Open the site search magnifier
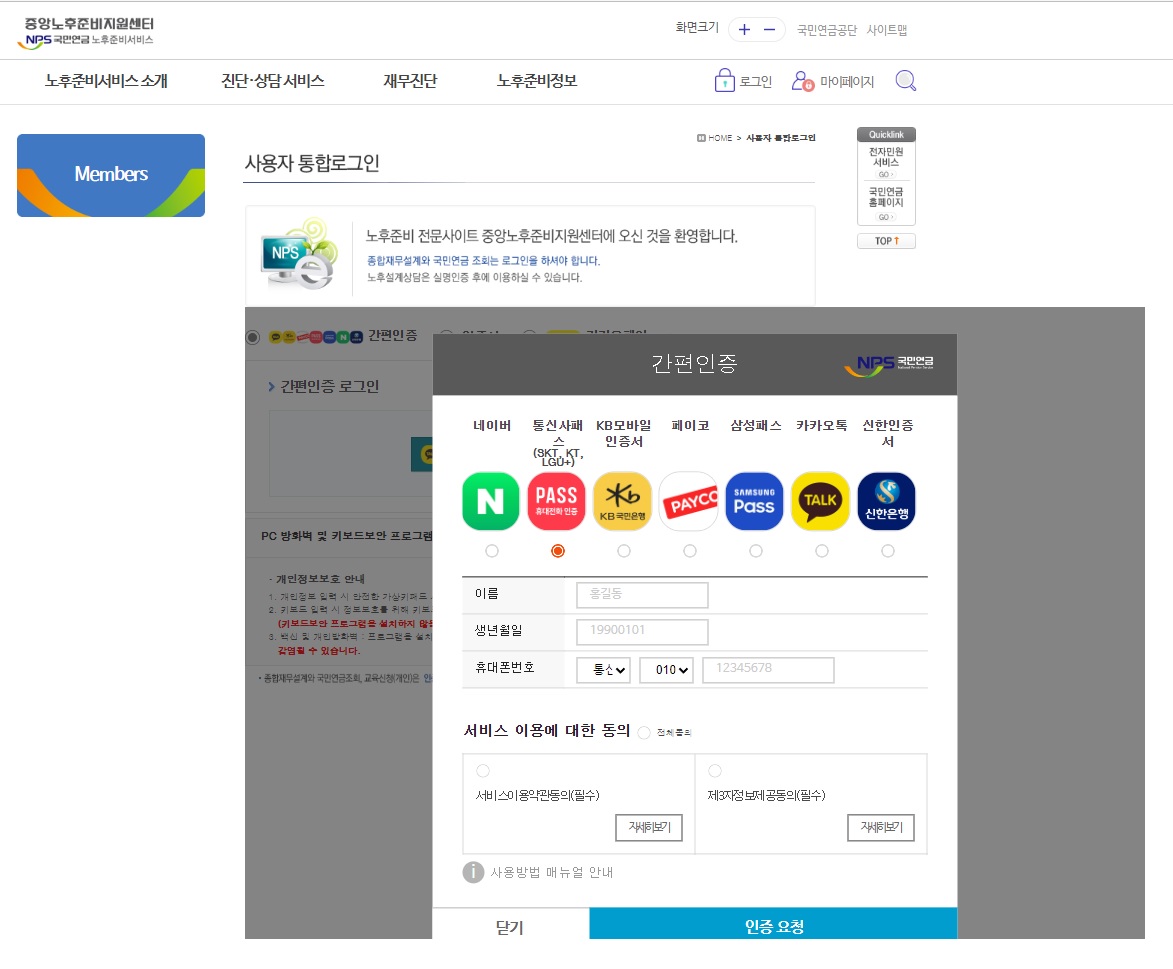Viewport: 1173px width, 969px height. [905, 81]
